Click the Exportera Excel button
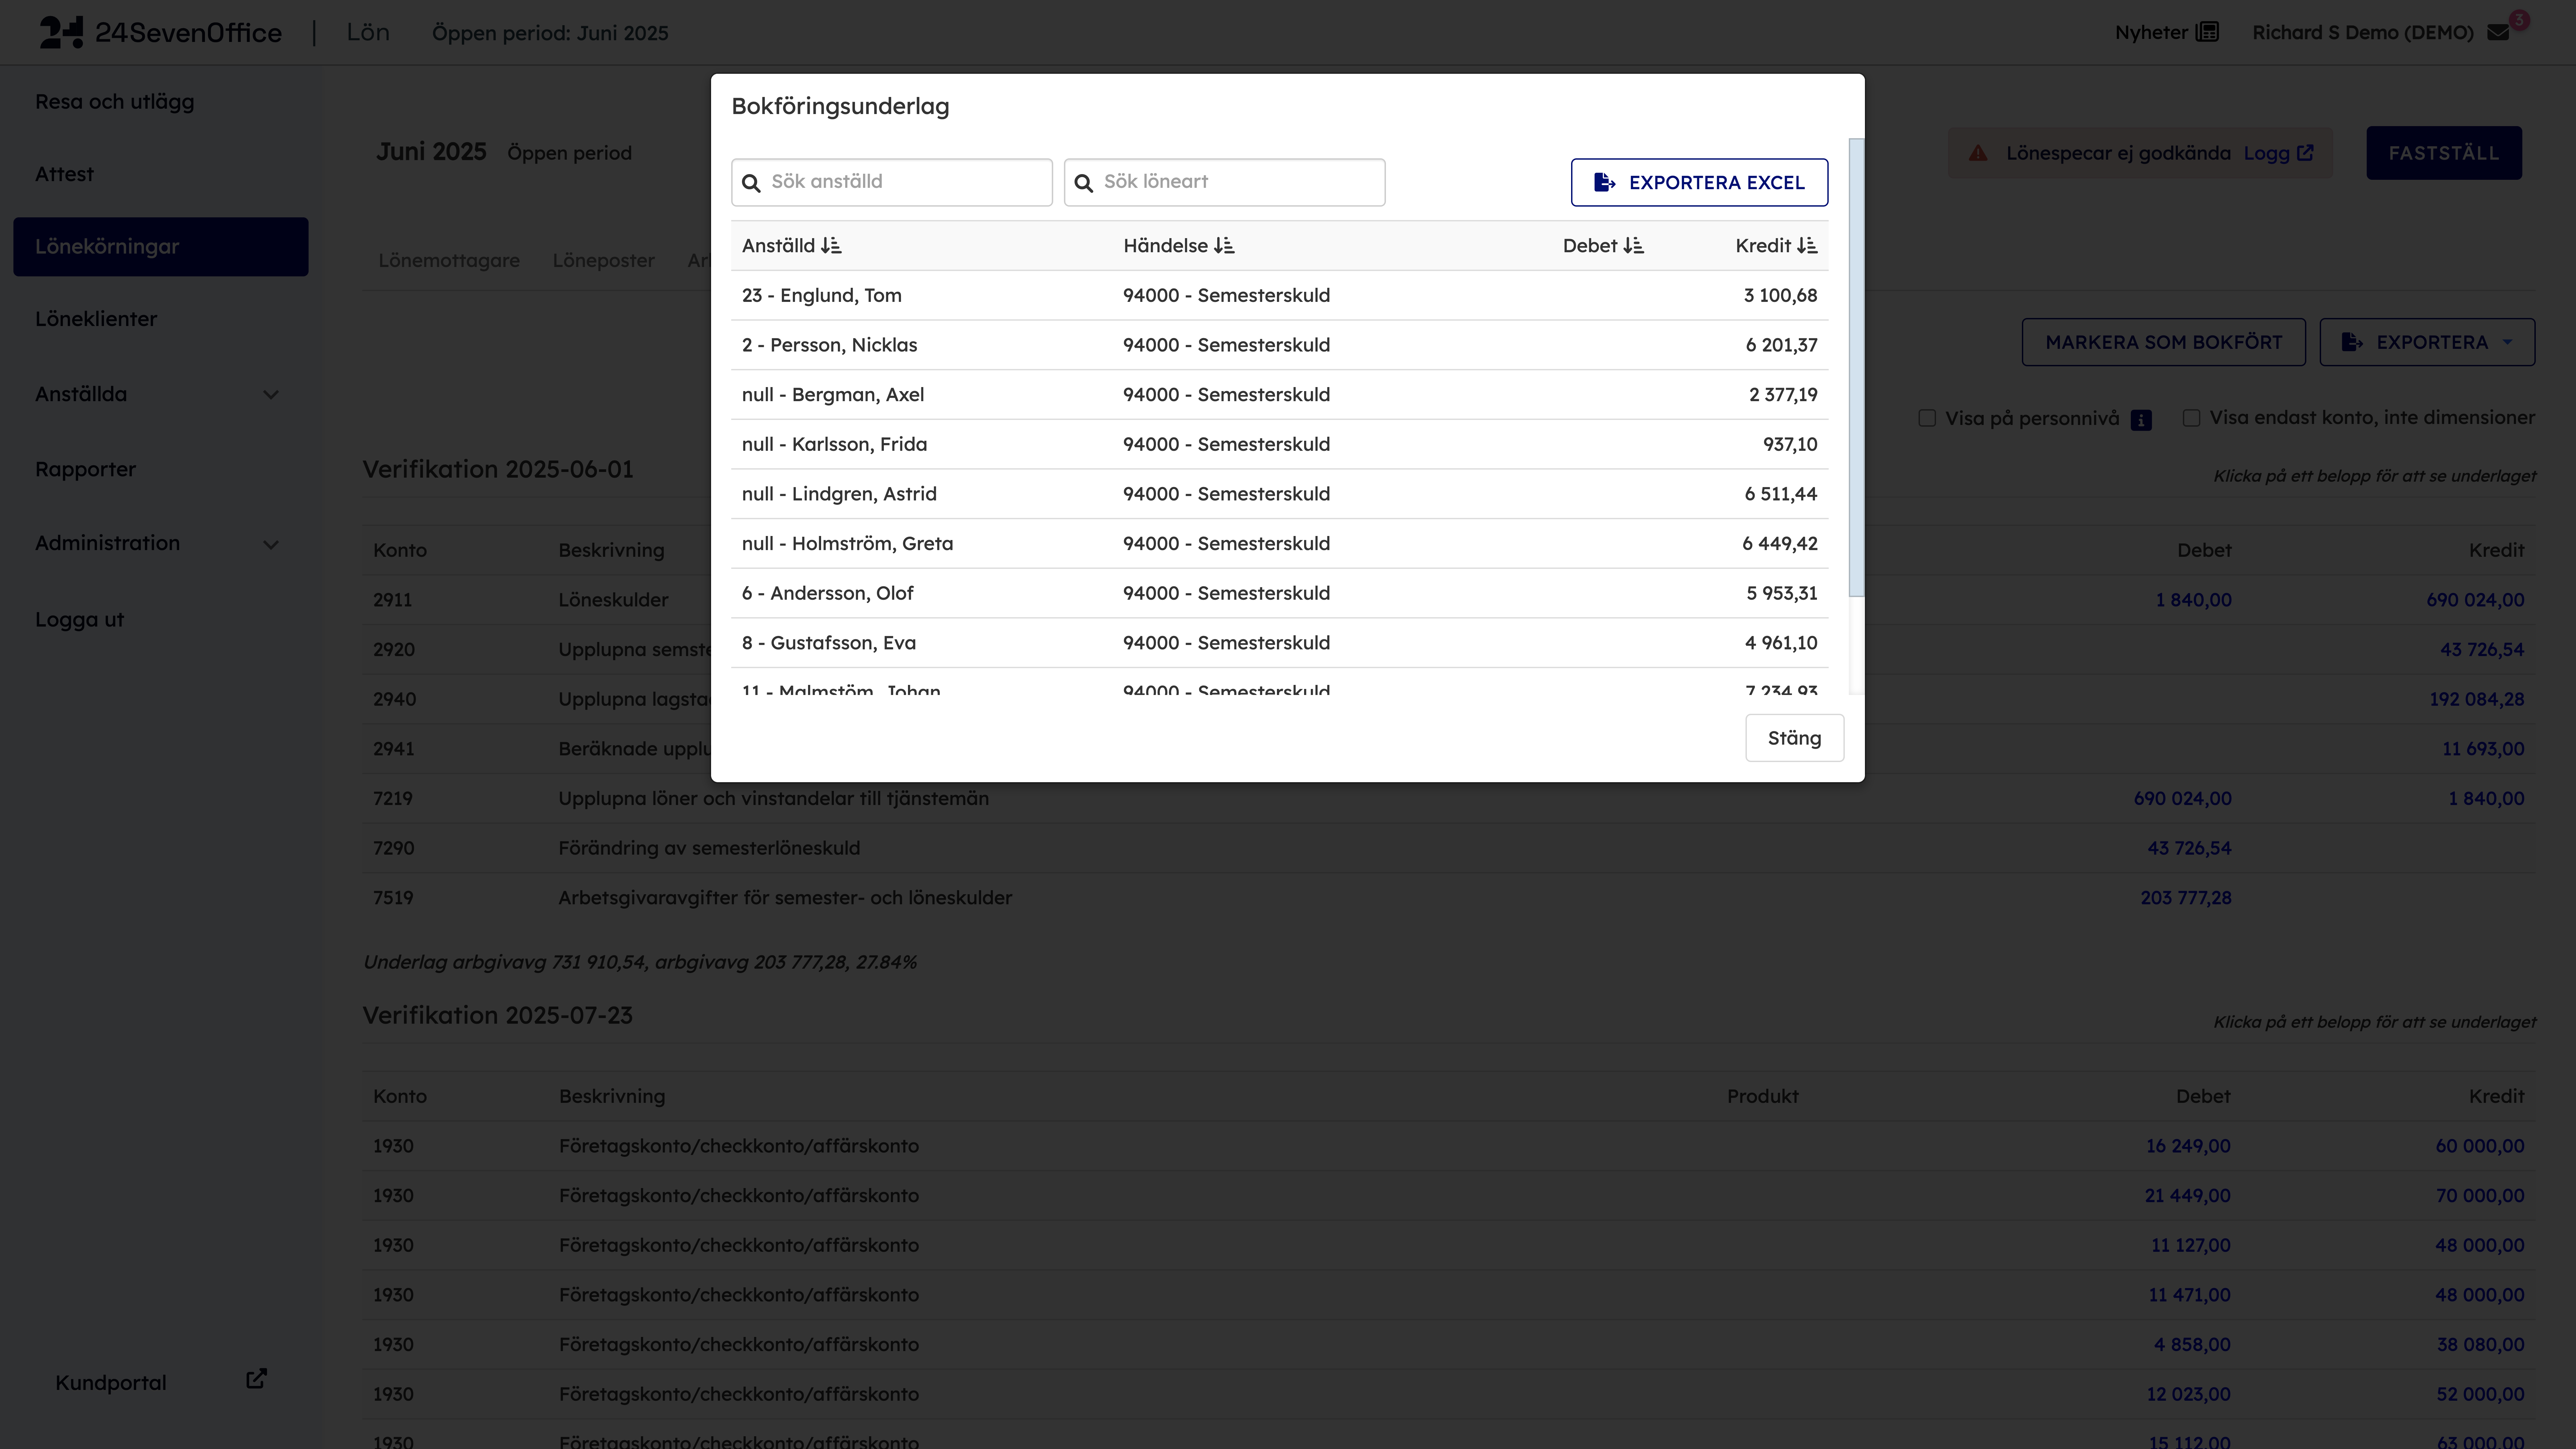The height and width of the screenshot is (1449, 2576). click(1699, 182)
